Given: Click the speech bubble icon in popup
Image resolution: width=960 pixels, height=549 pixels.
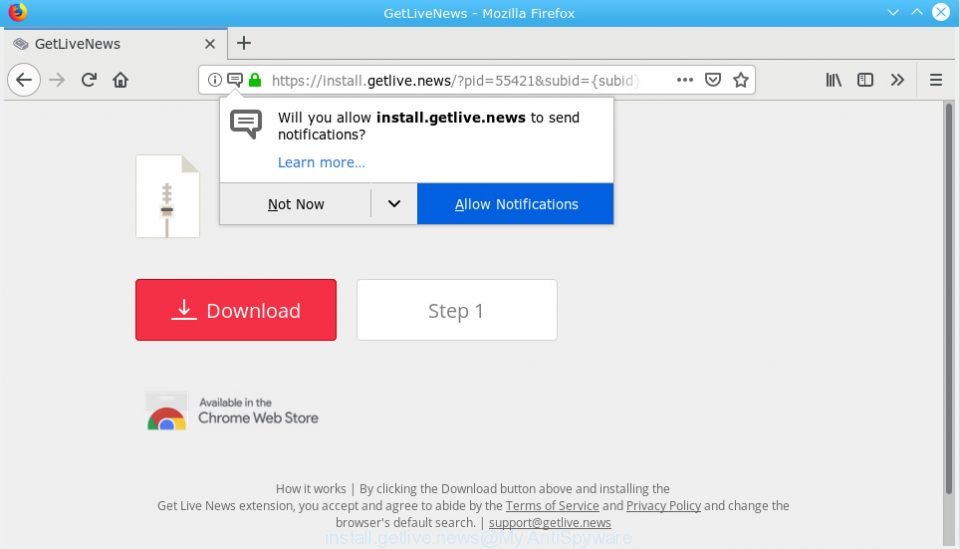Looking at the screenshot, I should coord(246,124).
